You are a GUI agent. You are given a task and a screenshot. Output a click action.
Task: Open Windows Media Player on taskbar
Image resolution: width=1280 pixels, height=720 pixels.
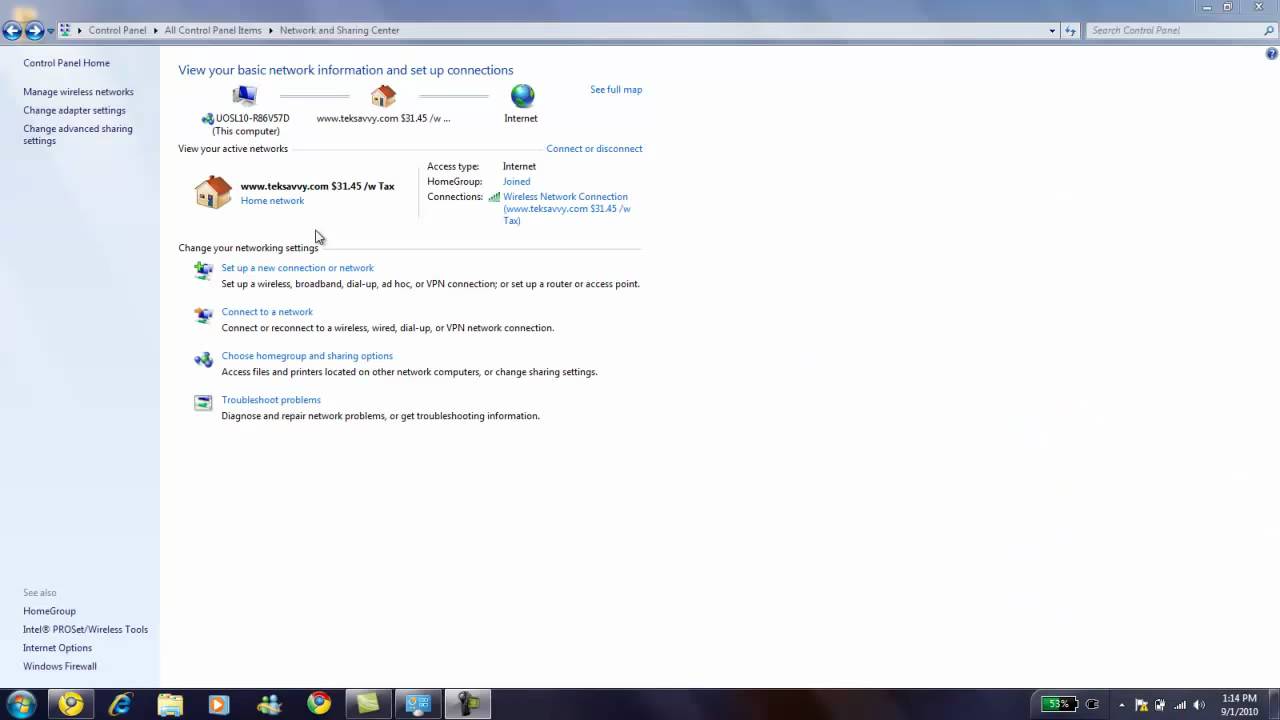(x=219, y=704)
